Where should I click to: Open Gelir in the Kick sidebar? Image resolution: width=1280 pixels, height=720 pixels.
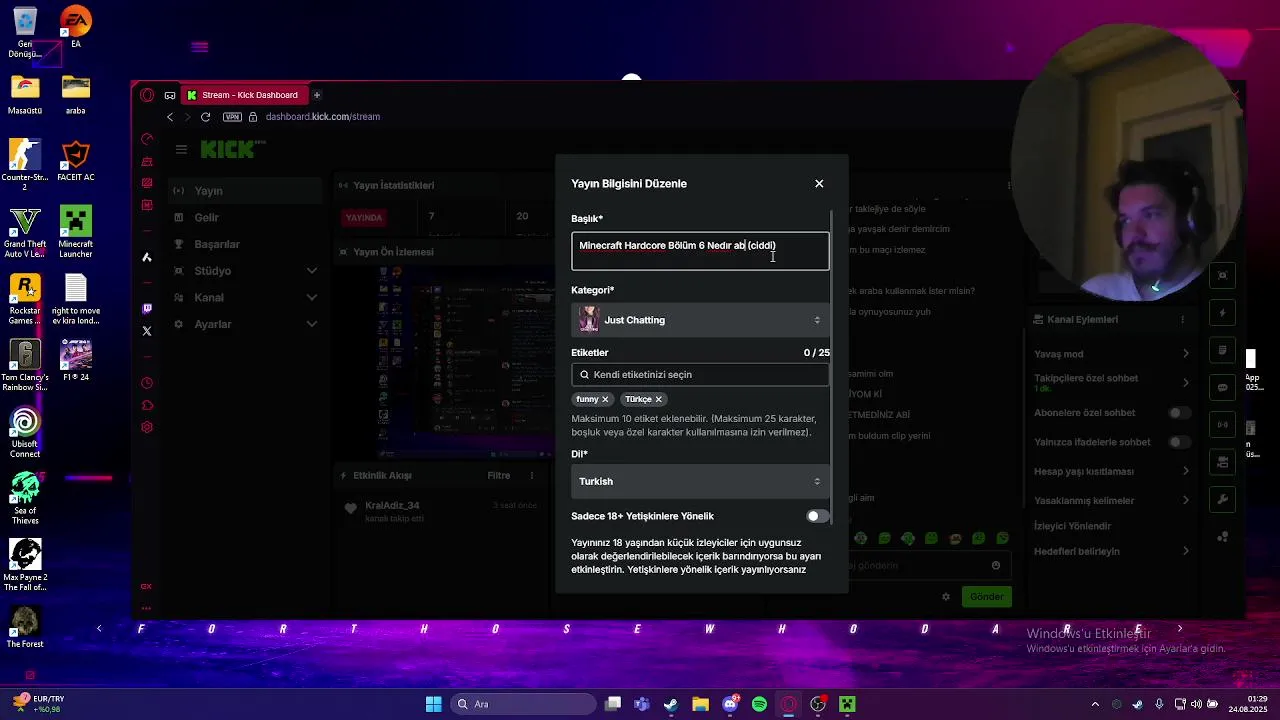tap(244, 217)
